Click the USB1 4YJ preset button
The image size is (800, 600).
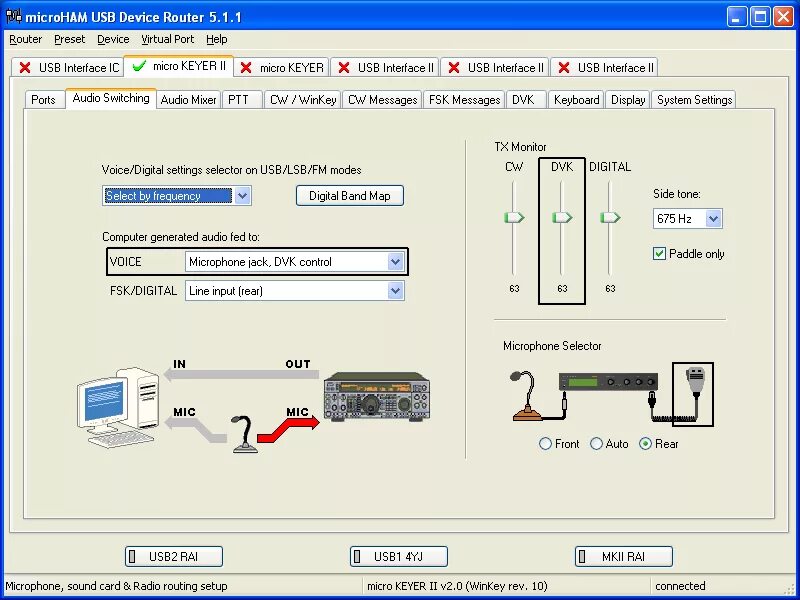(398, 556)
